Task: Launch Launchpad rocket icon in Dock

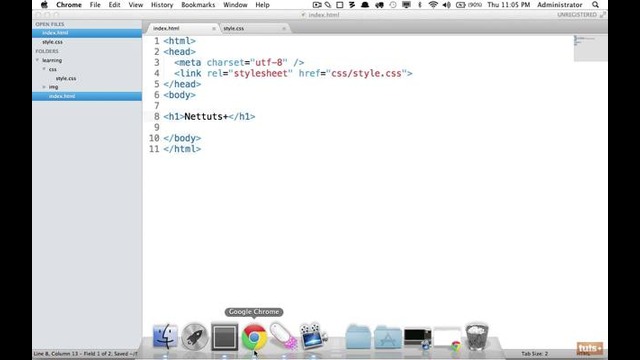Action: (x=194, y=337)
